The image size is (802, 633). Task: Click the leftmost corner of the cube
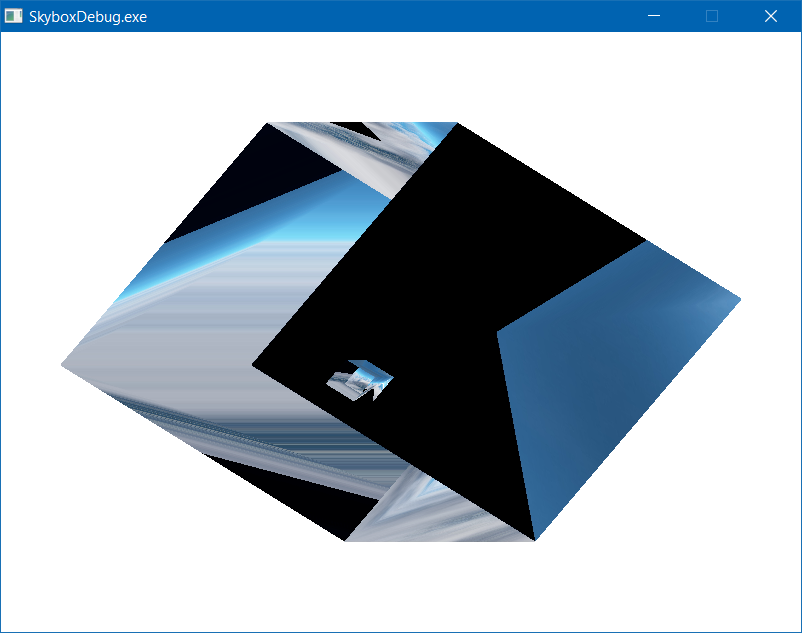click(64, 365)
